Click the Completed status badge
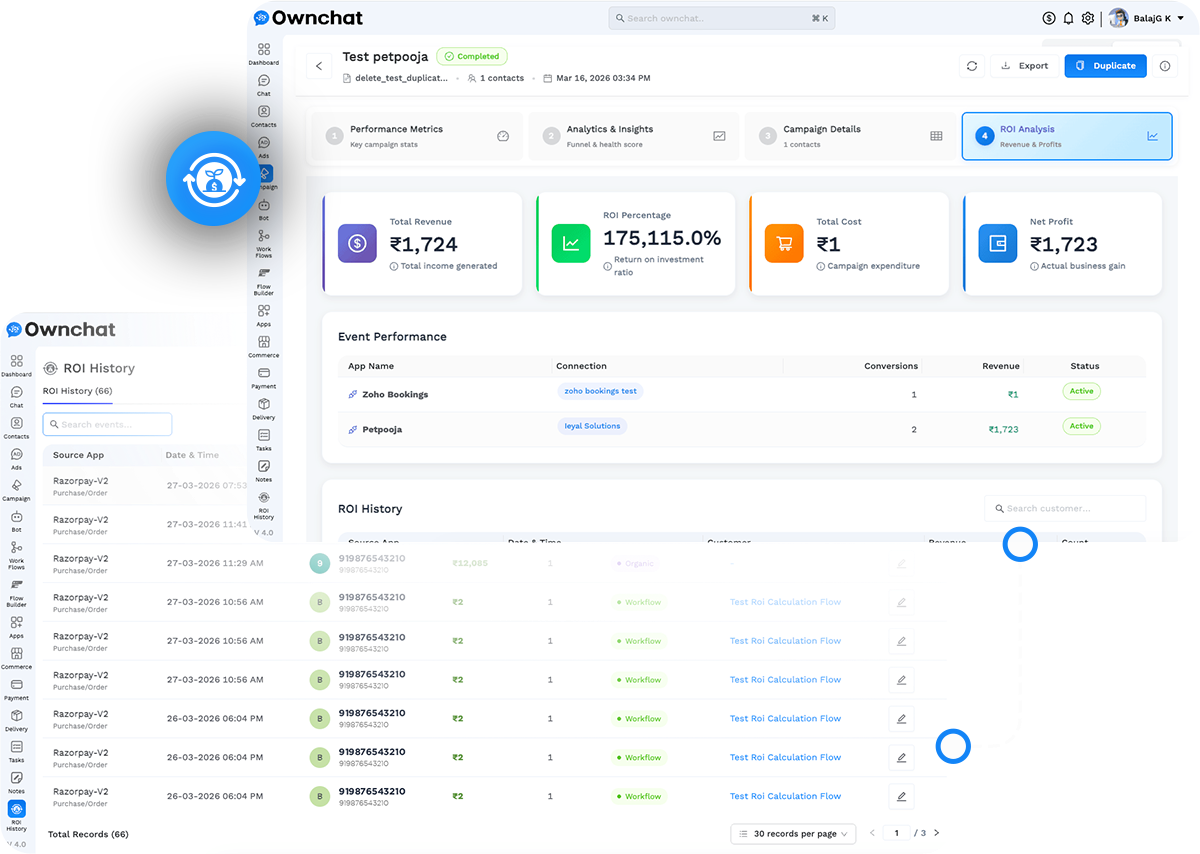This screenshot has height=854, width=1200. click(471, 56)
